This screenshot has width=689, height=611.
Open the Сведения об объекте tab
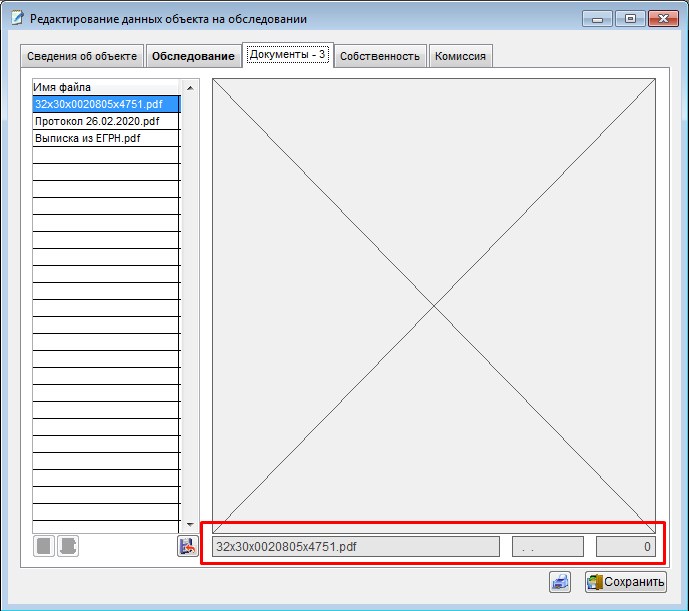82,56
